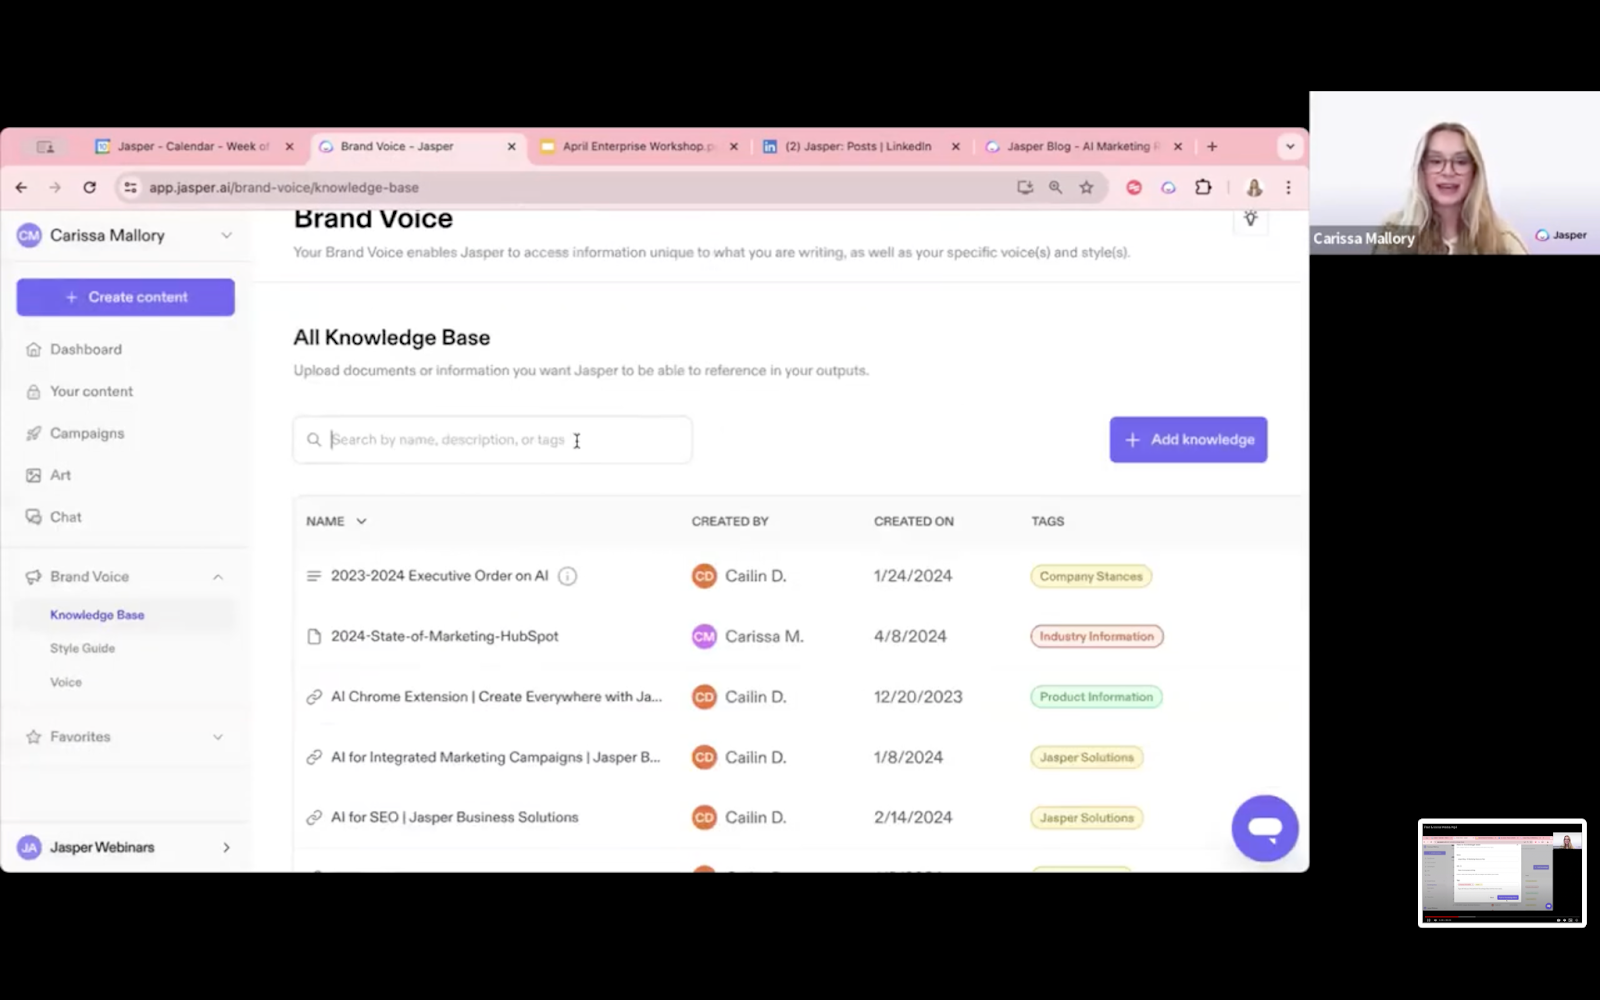Open 2024-State-of-Marketing-HubSpot document

[x=445, y=636]
